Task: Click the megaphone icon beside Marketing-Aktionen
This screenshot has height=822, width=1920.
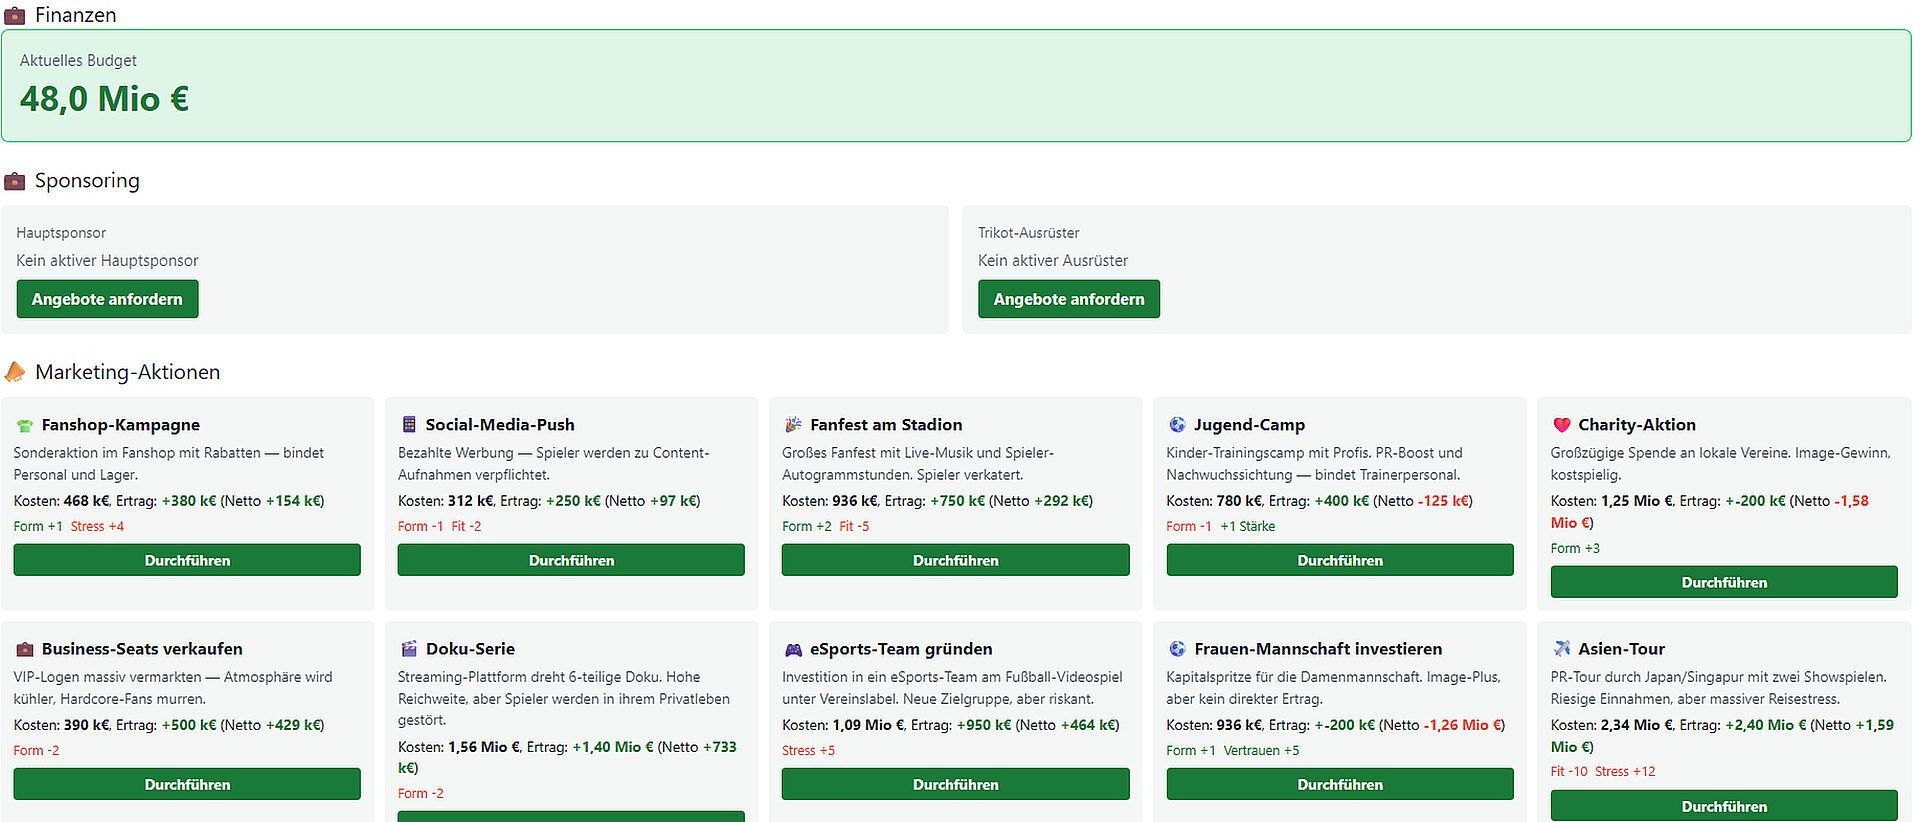Action: coord(15,372)
